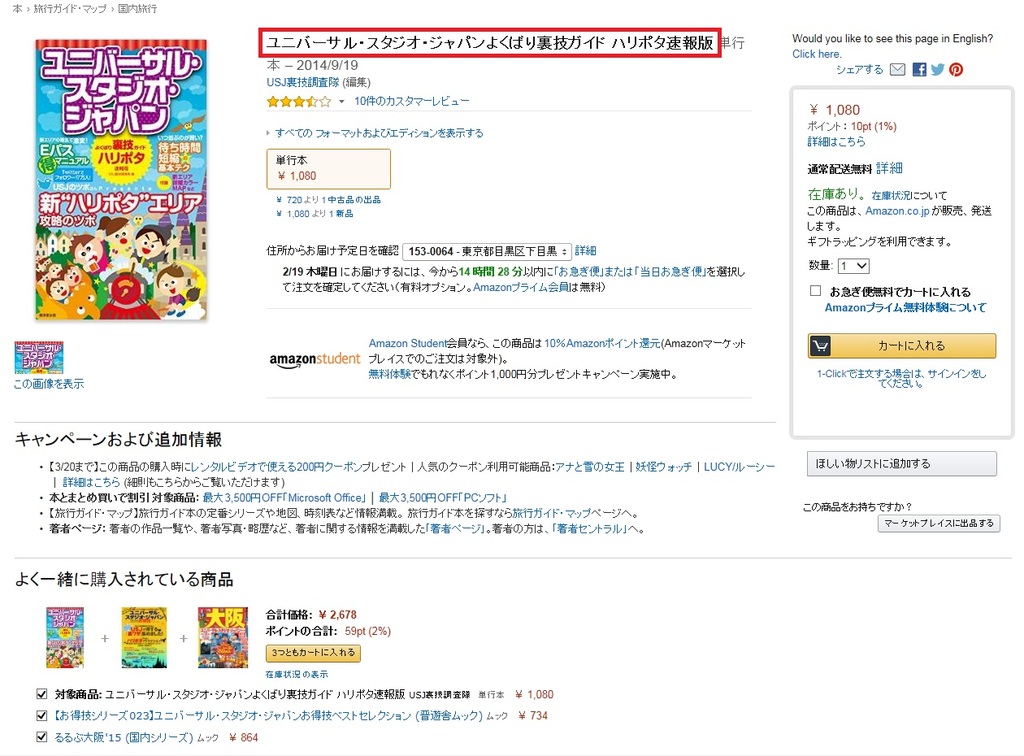The width and height of the screenshot is (1024, 756).
Task: Share the book on Facebook
Action: [x=919, y=69]
